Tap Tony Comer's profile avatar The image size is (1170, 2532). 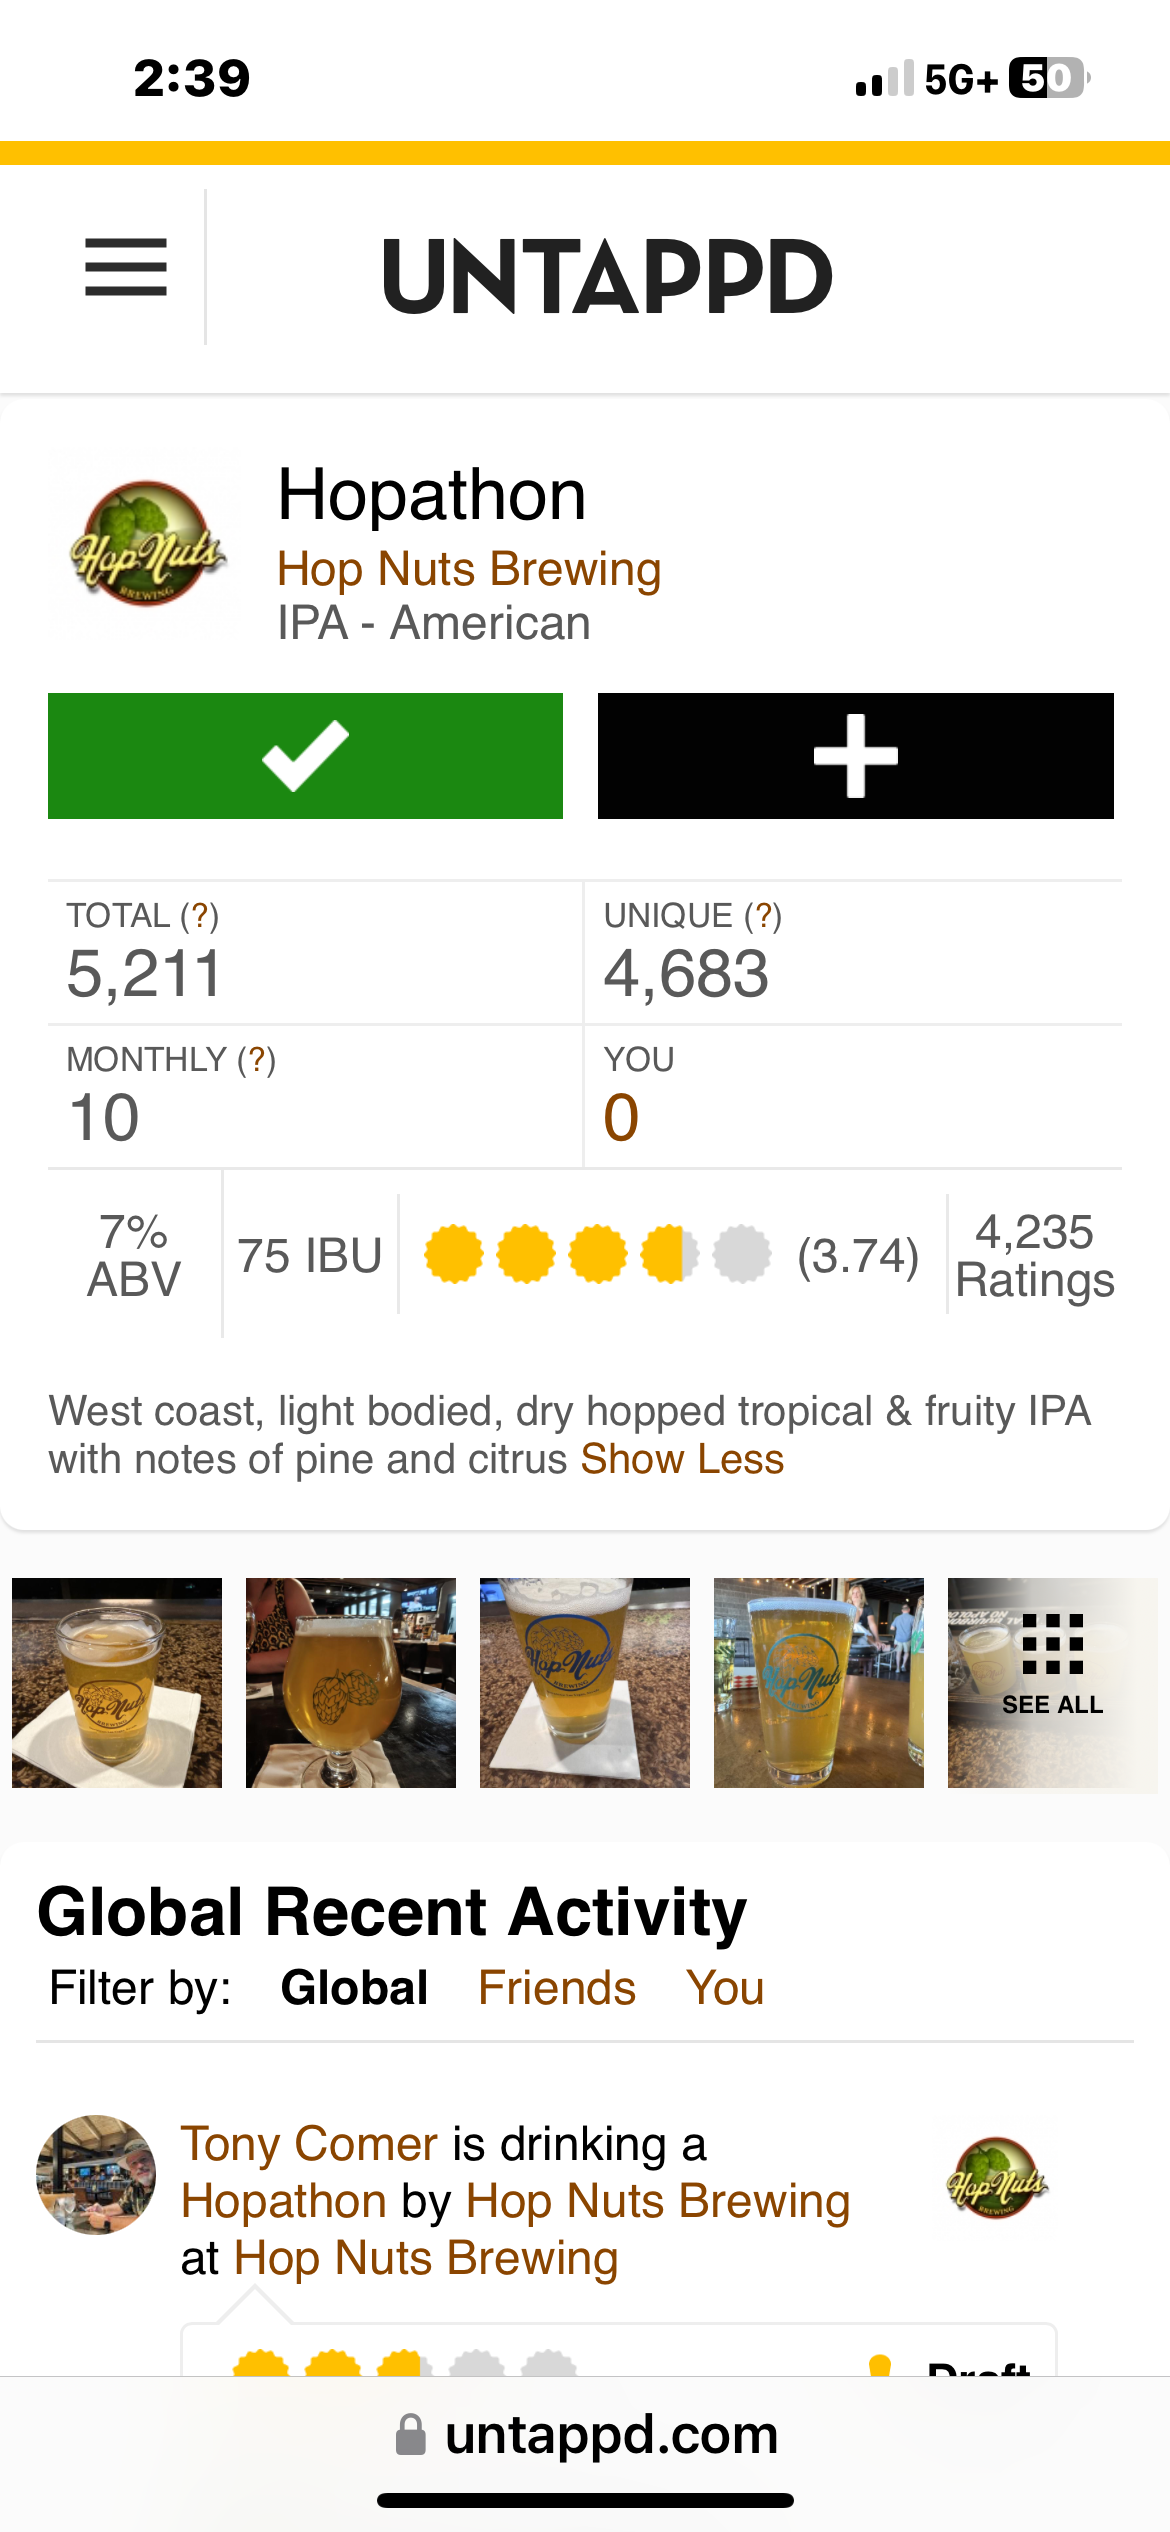pyautogui.click(x=96, y=2174)
